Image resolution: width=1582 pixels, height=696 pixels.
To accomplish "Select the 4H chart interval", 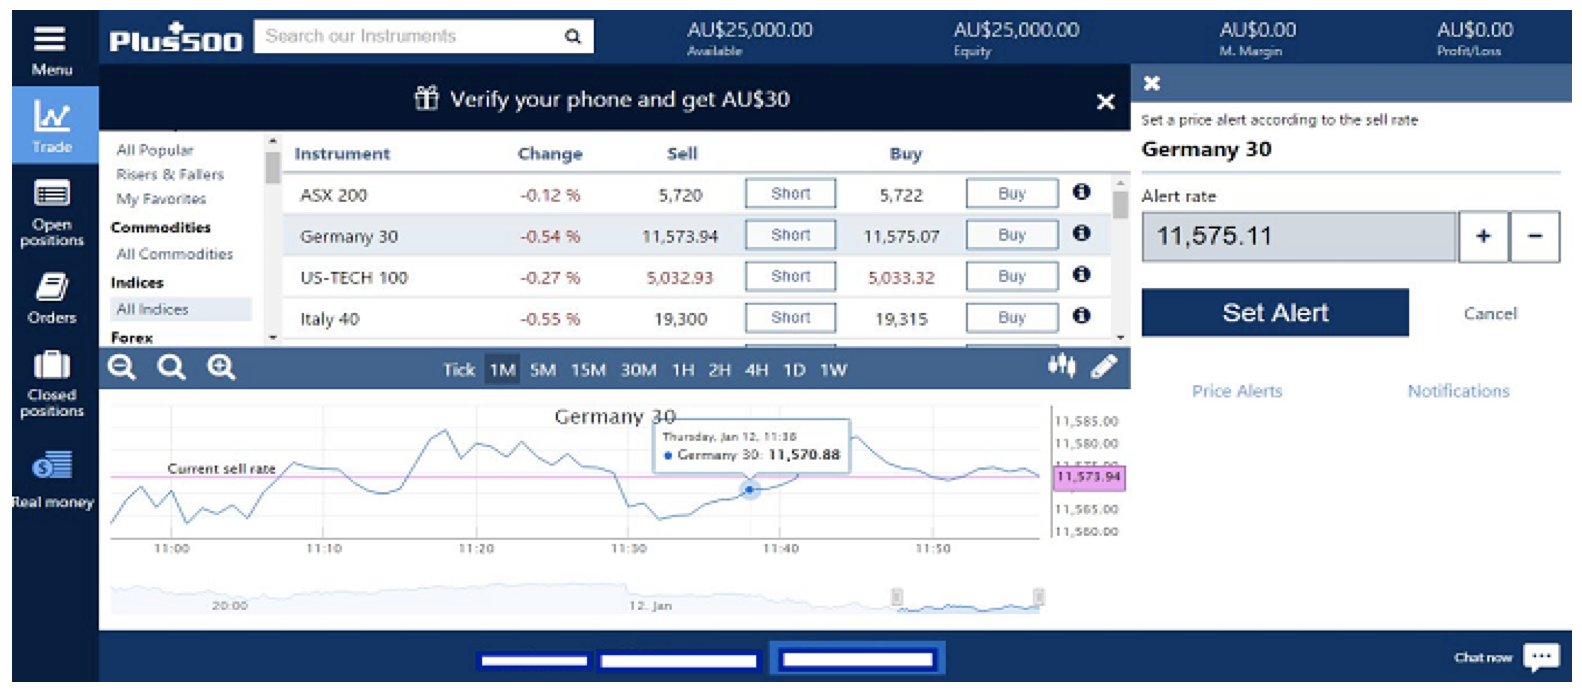I will coord(757,370).
